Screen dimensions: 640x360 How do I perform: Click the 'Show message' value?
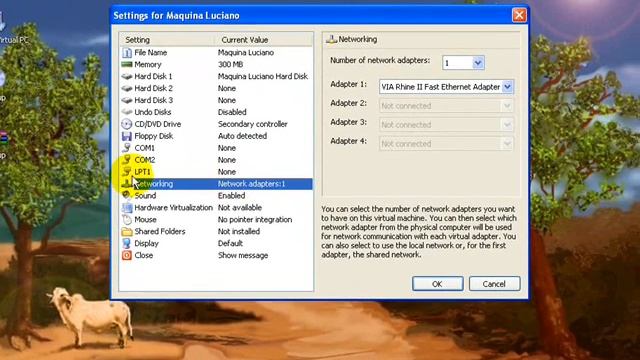tap(243, 255)
